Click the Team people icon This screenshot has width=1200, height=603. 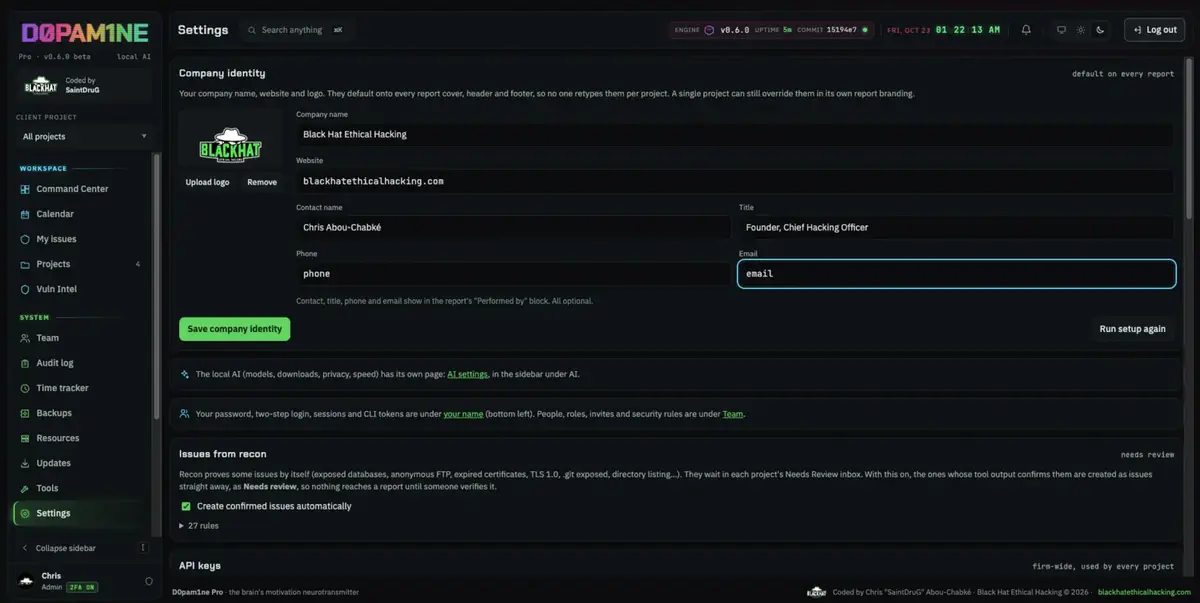(x=26, y=338)
